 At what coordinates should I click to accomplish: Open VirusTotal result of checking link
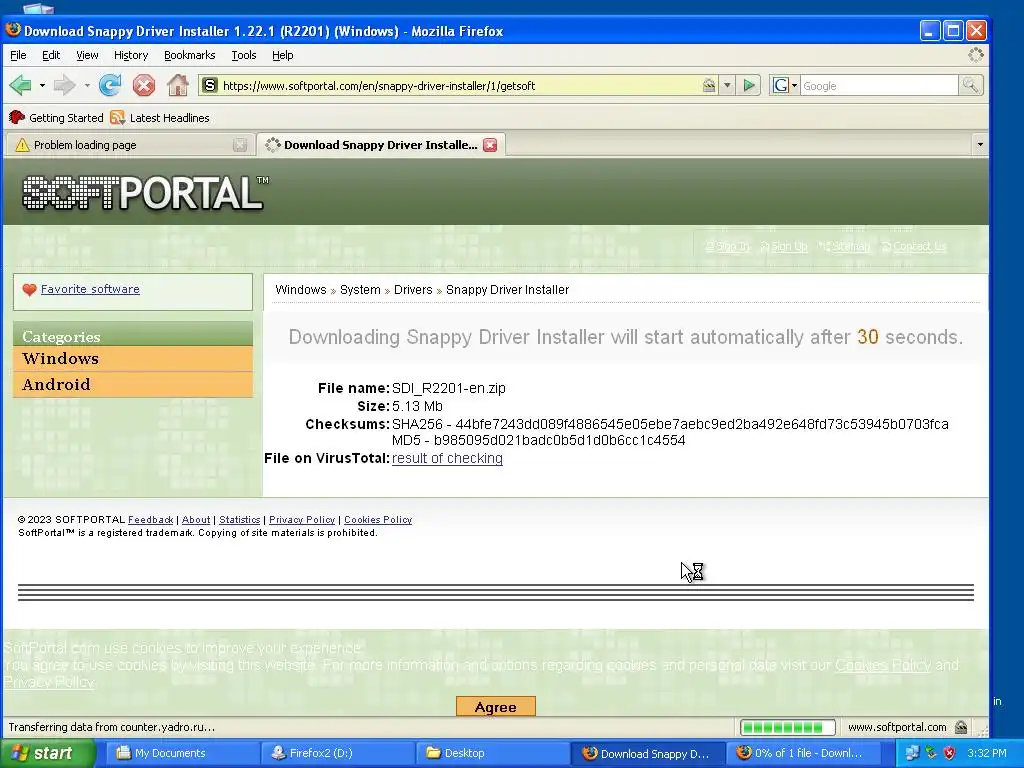pyautogui.click(x=447, y=458)
